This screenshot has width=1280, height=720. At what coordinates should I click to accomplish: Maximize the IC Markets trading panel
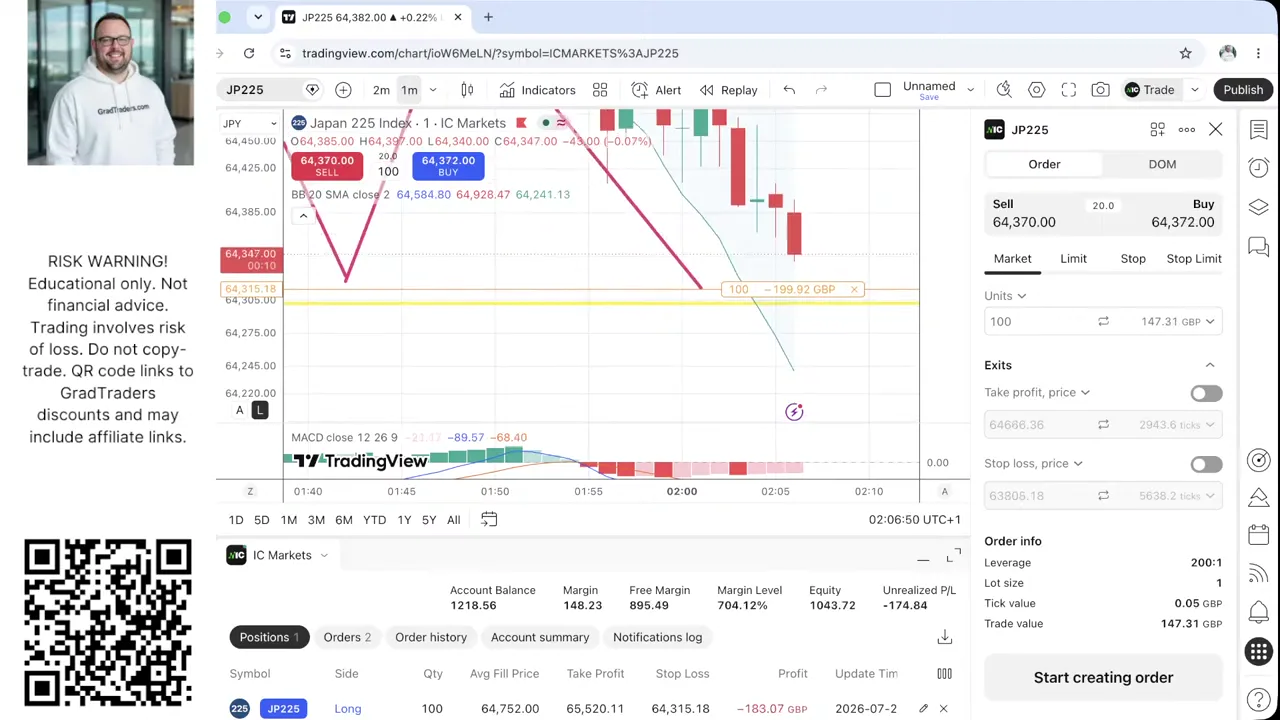pos(953,555)
